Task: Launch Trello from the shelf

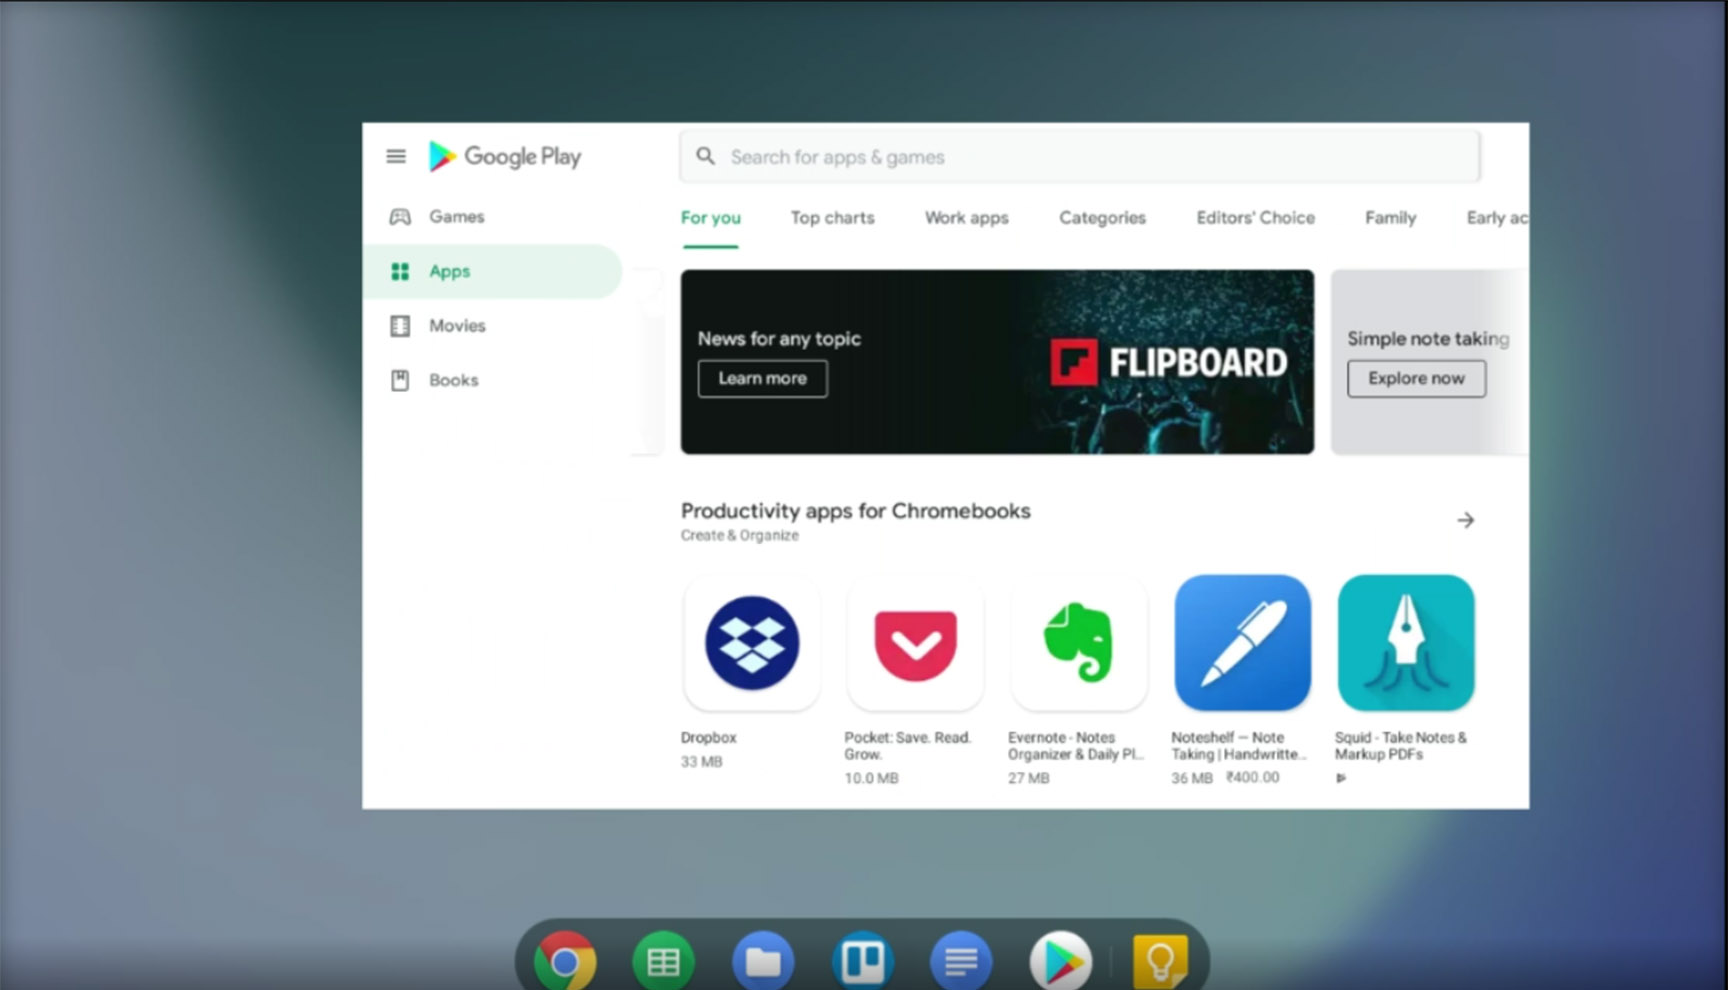Action: [862, 961]
